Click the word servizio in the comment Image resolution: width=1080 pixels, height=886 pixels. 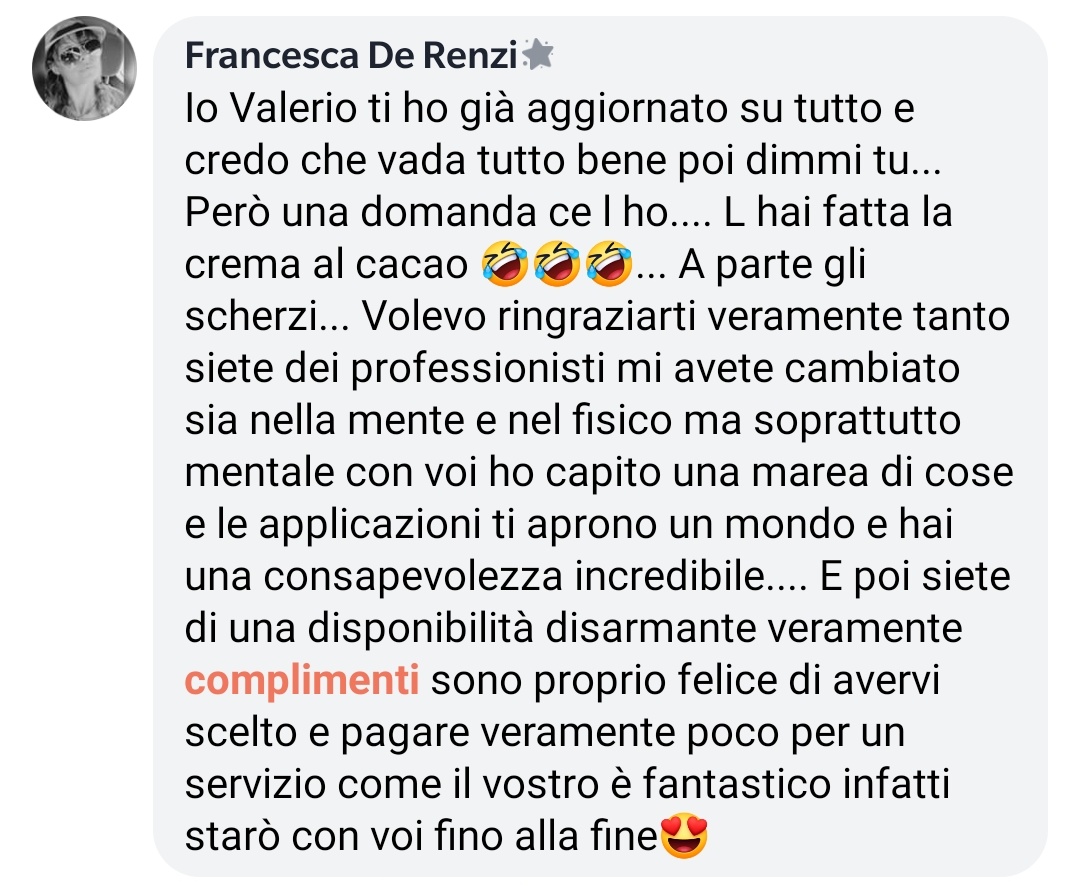[x=256, y=785]
